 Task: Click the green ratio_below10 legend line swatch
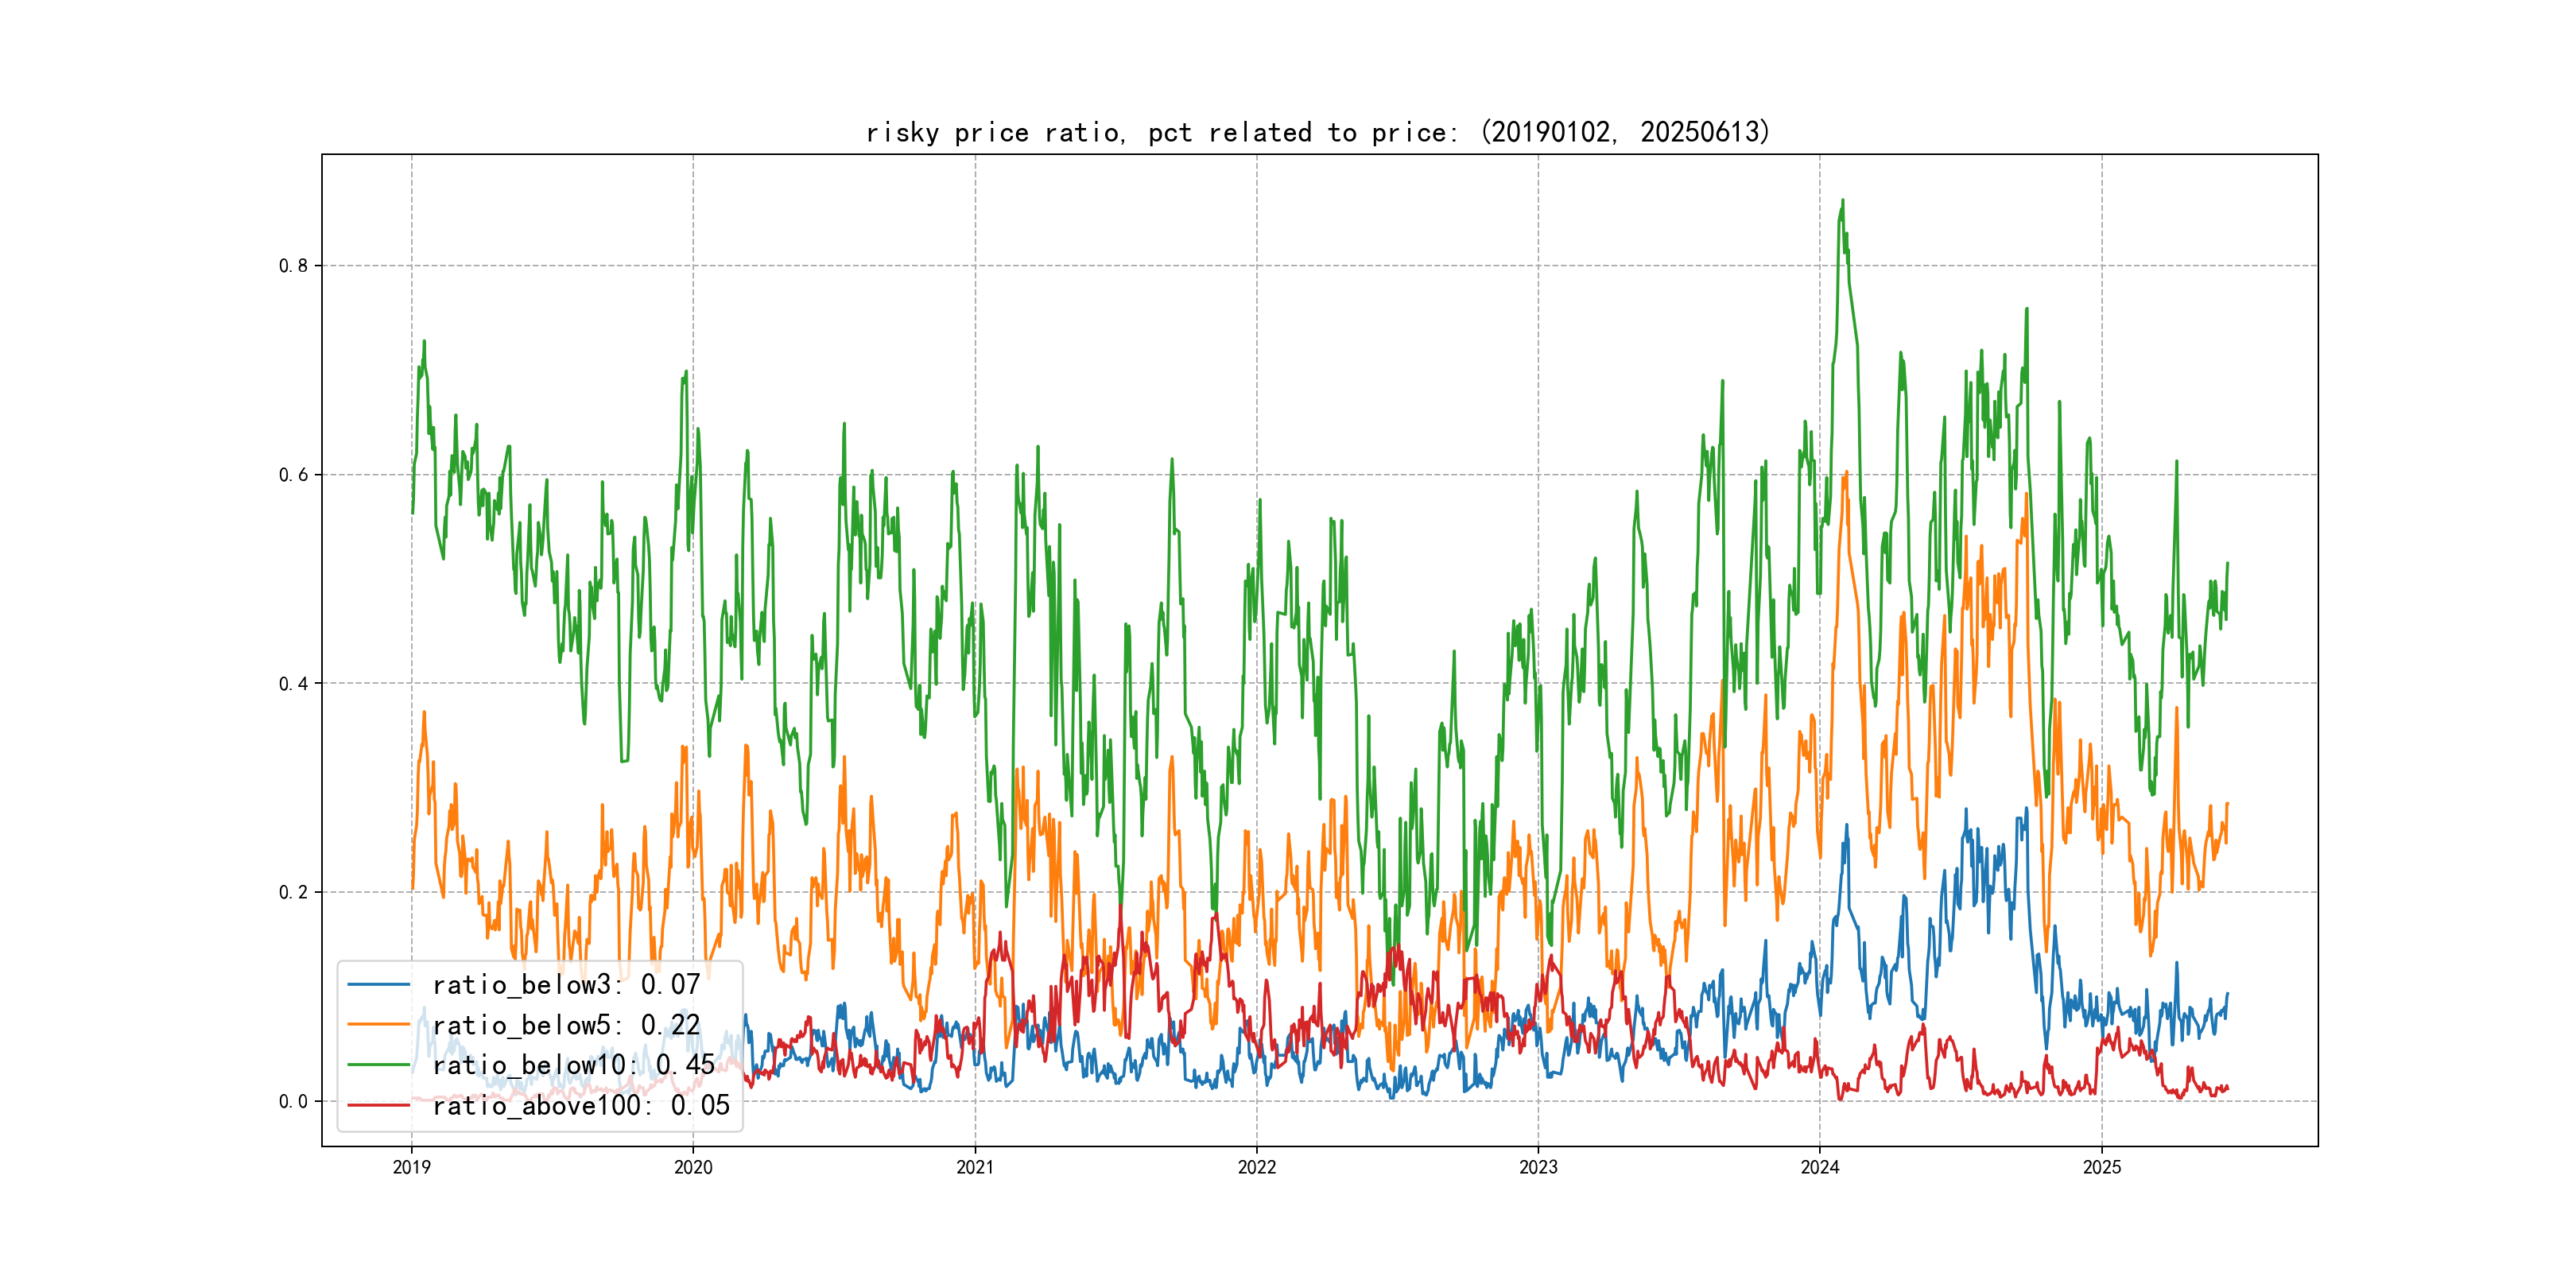point(378,1064)
